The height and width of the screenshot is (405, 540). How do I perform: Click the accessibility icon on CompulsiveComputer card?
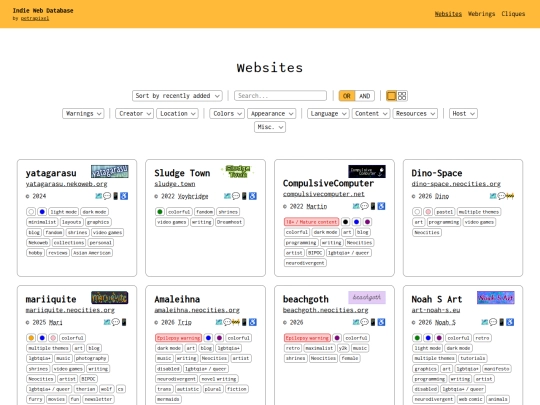pos(381,206)
